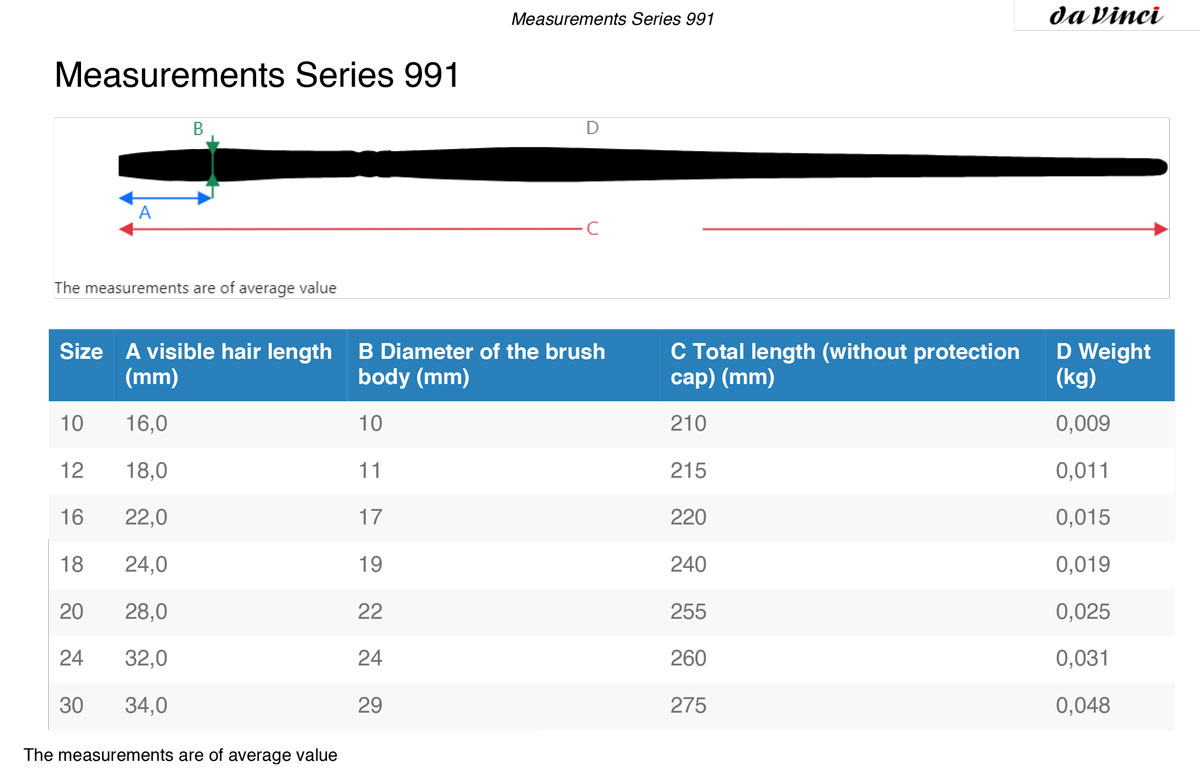Viewport: 1200px width, 780px height.
Task: Click the diameter value 24 cell
Action: (x=370, y=658)
